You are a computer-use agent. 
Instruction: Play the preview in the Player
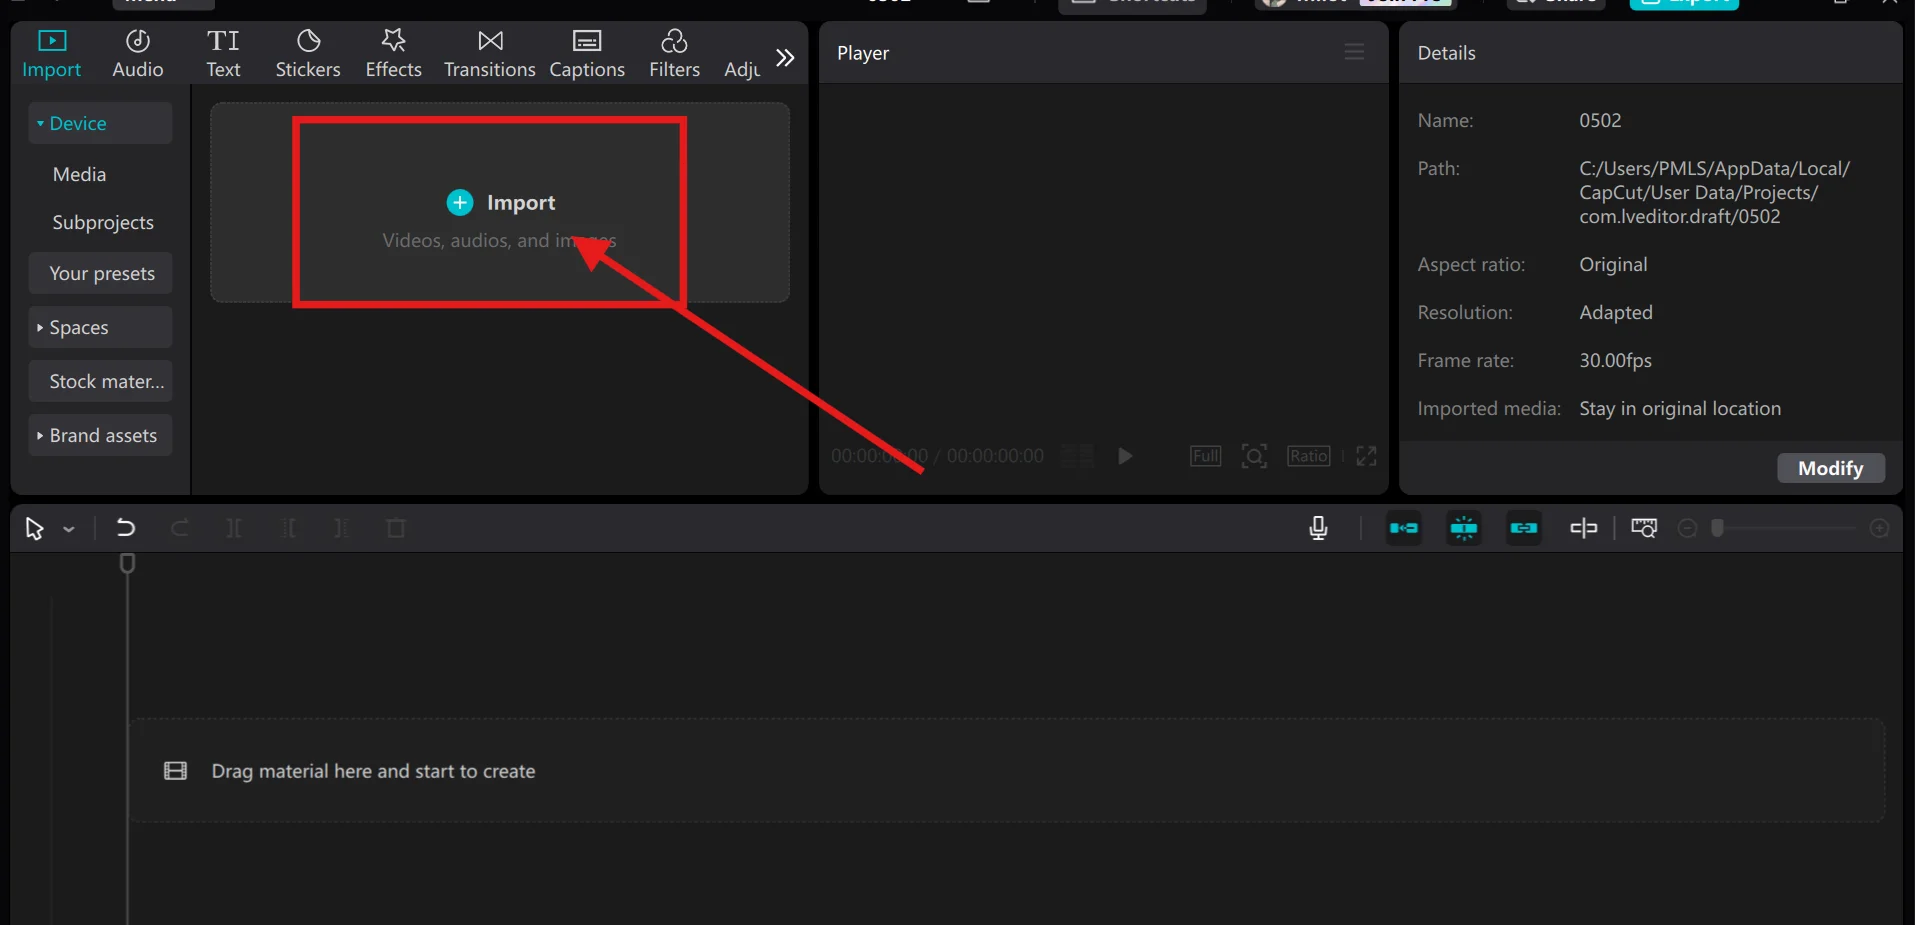point(1125,456)
